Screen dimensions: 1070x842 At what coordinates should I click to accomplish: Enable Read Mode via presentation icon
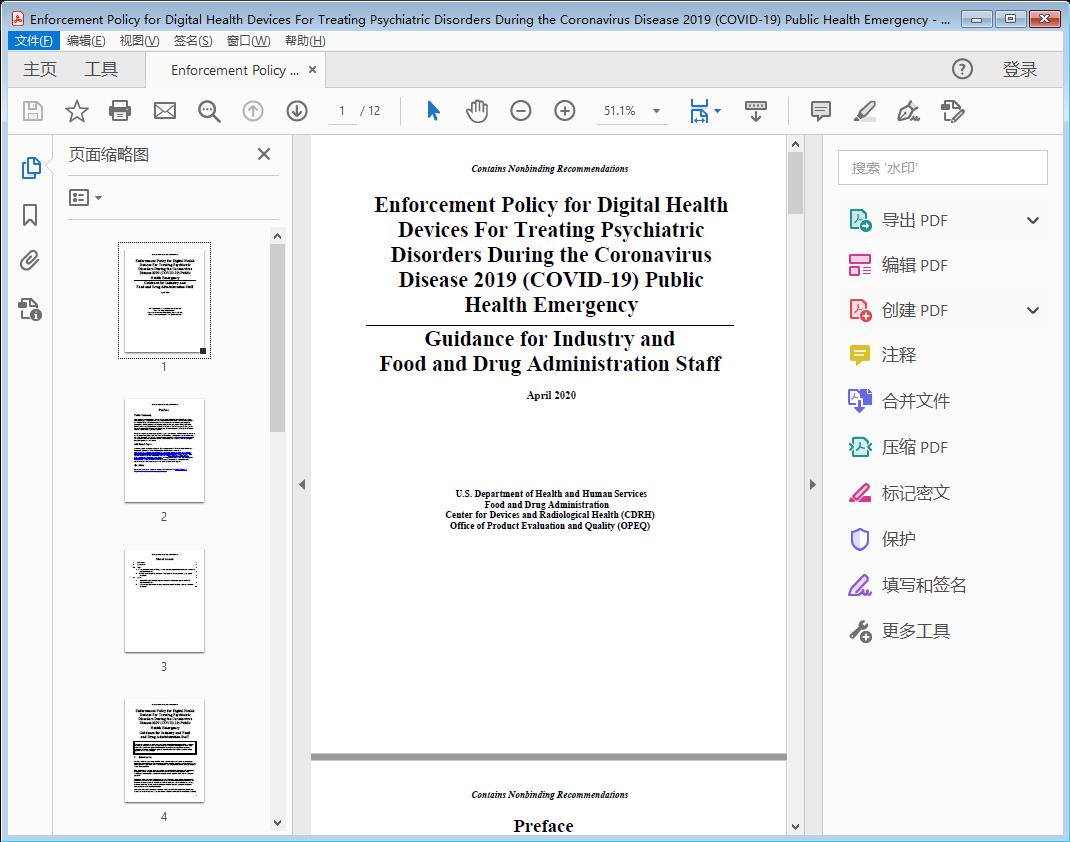coord(755,111)
